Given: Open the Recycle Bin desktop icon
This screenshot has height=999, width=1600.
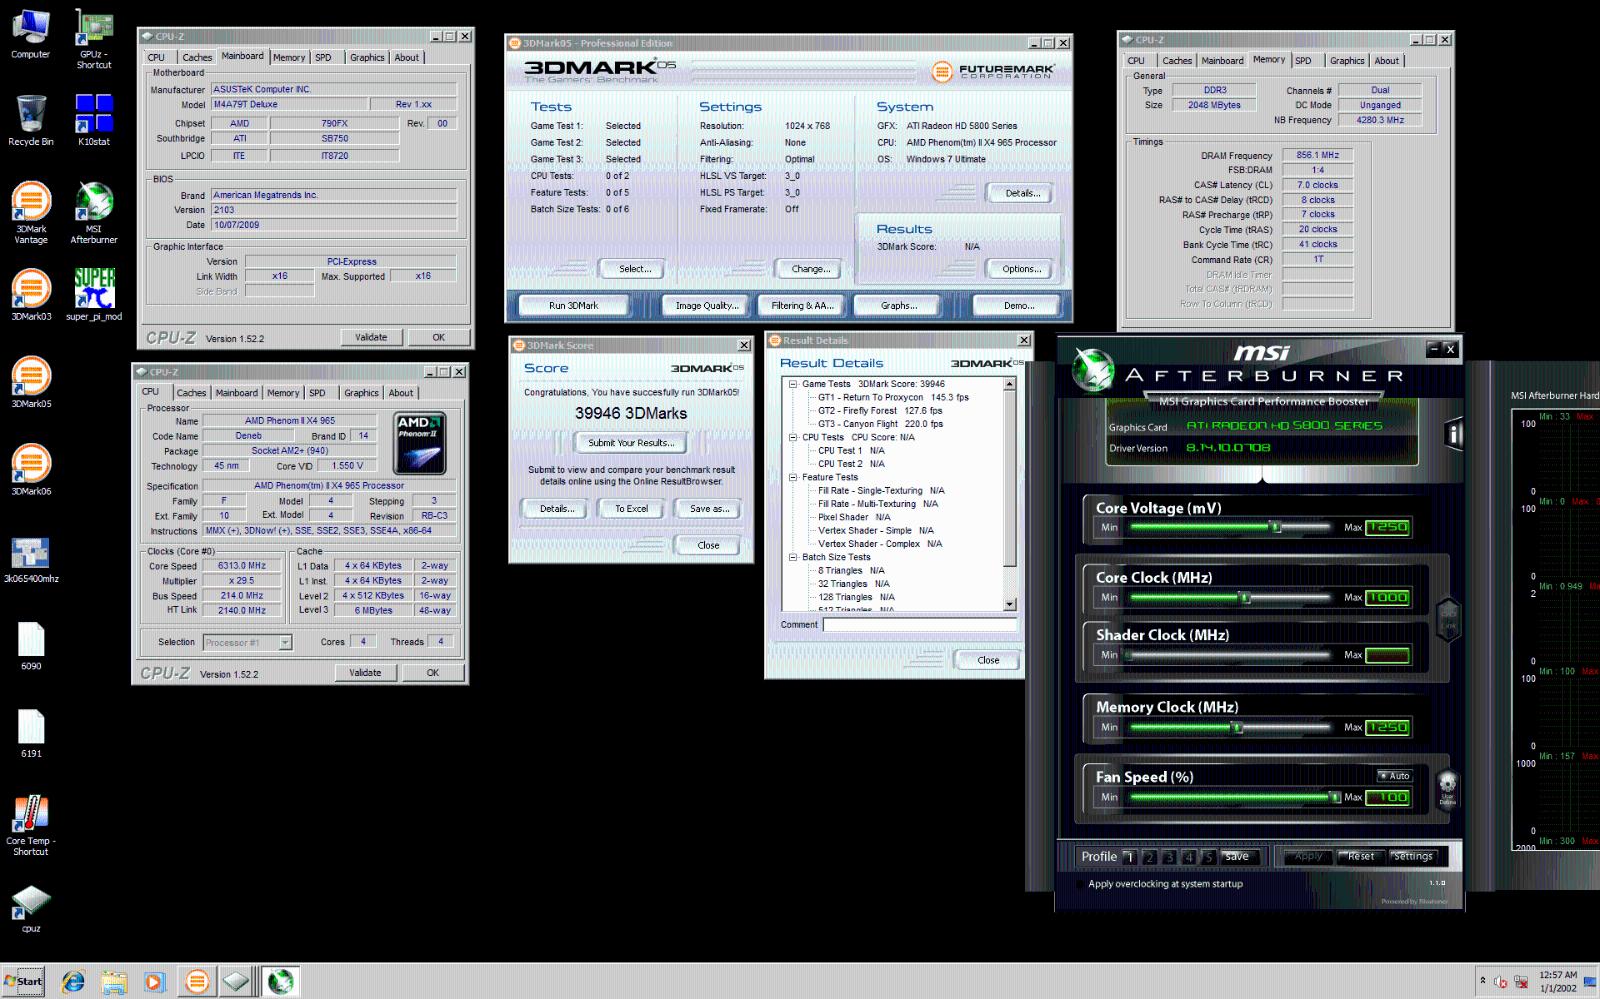Looking at the screenshot, I should (x=30, y=120).
